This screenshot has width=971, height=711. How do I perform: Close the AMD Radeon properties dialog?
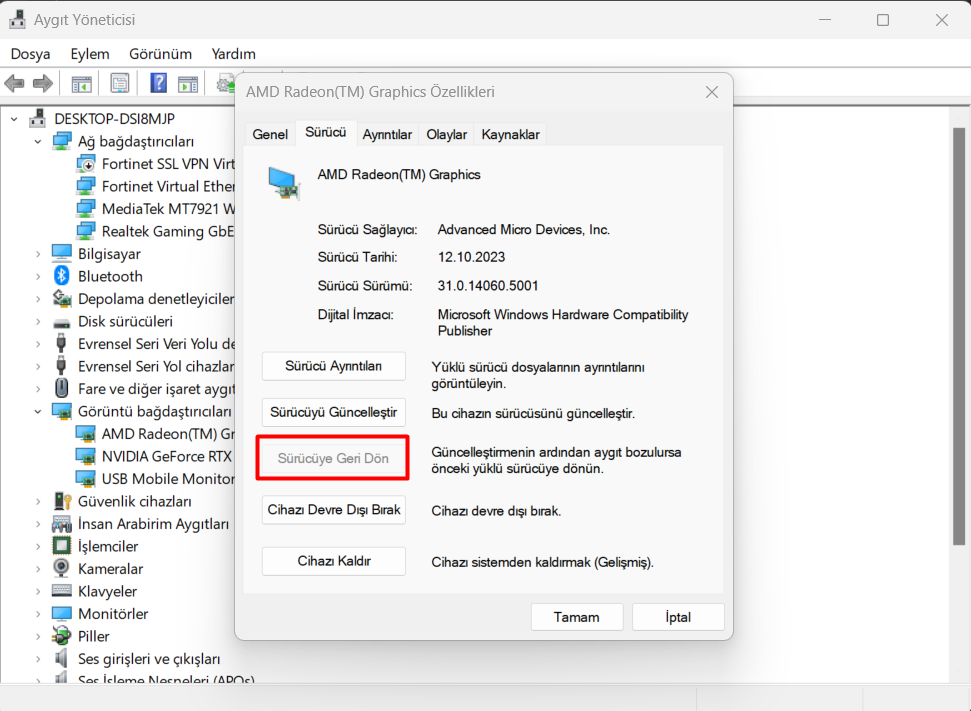[712, 92]
